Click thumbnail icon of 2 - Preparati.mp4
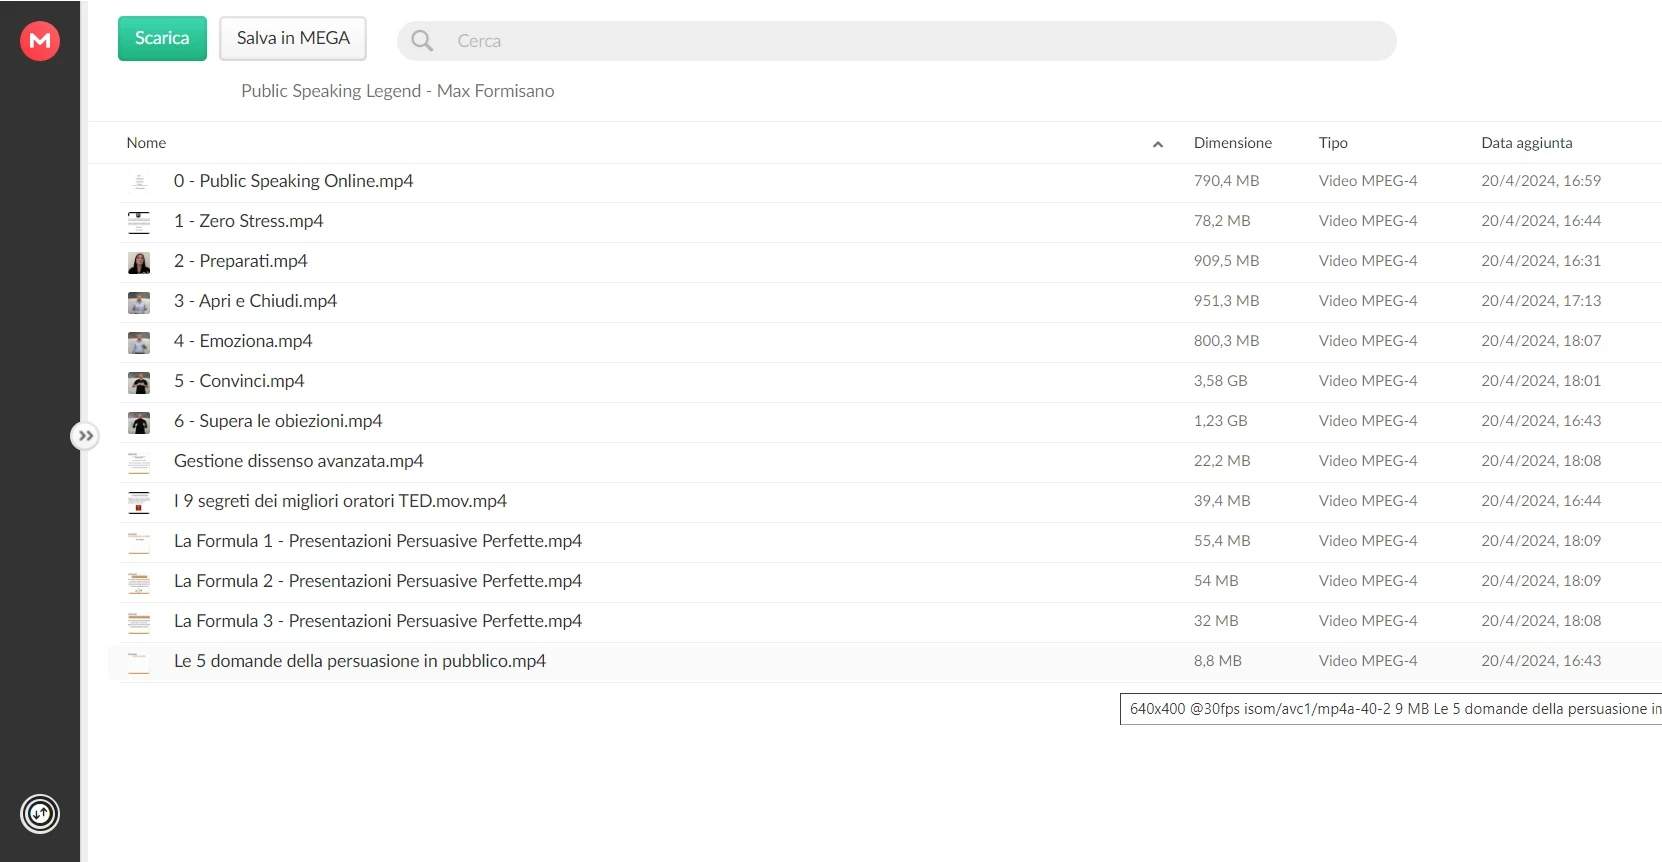The image size is (1662, 862). (x=139, y=262)
